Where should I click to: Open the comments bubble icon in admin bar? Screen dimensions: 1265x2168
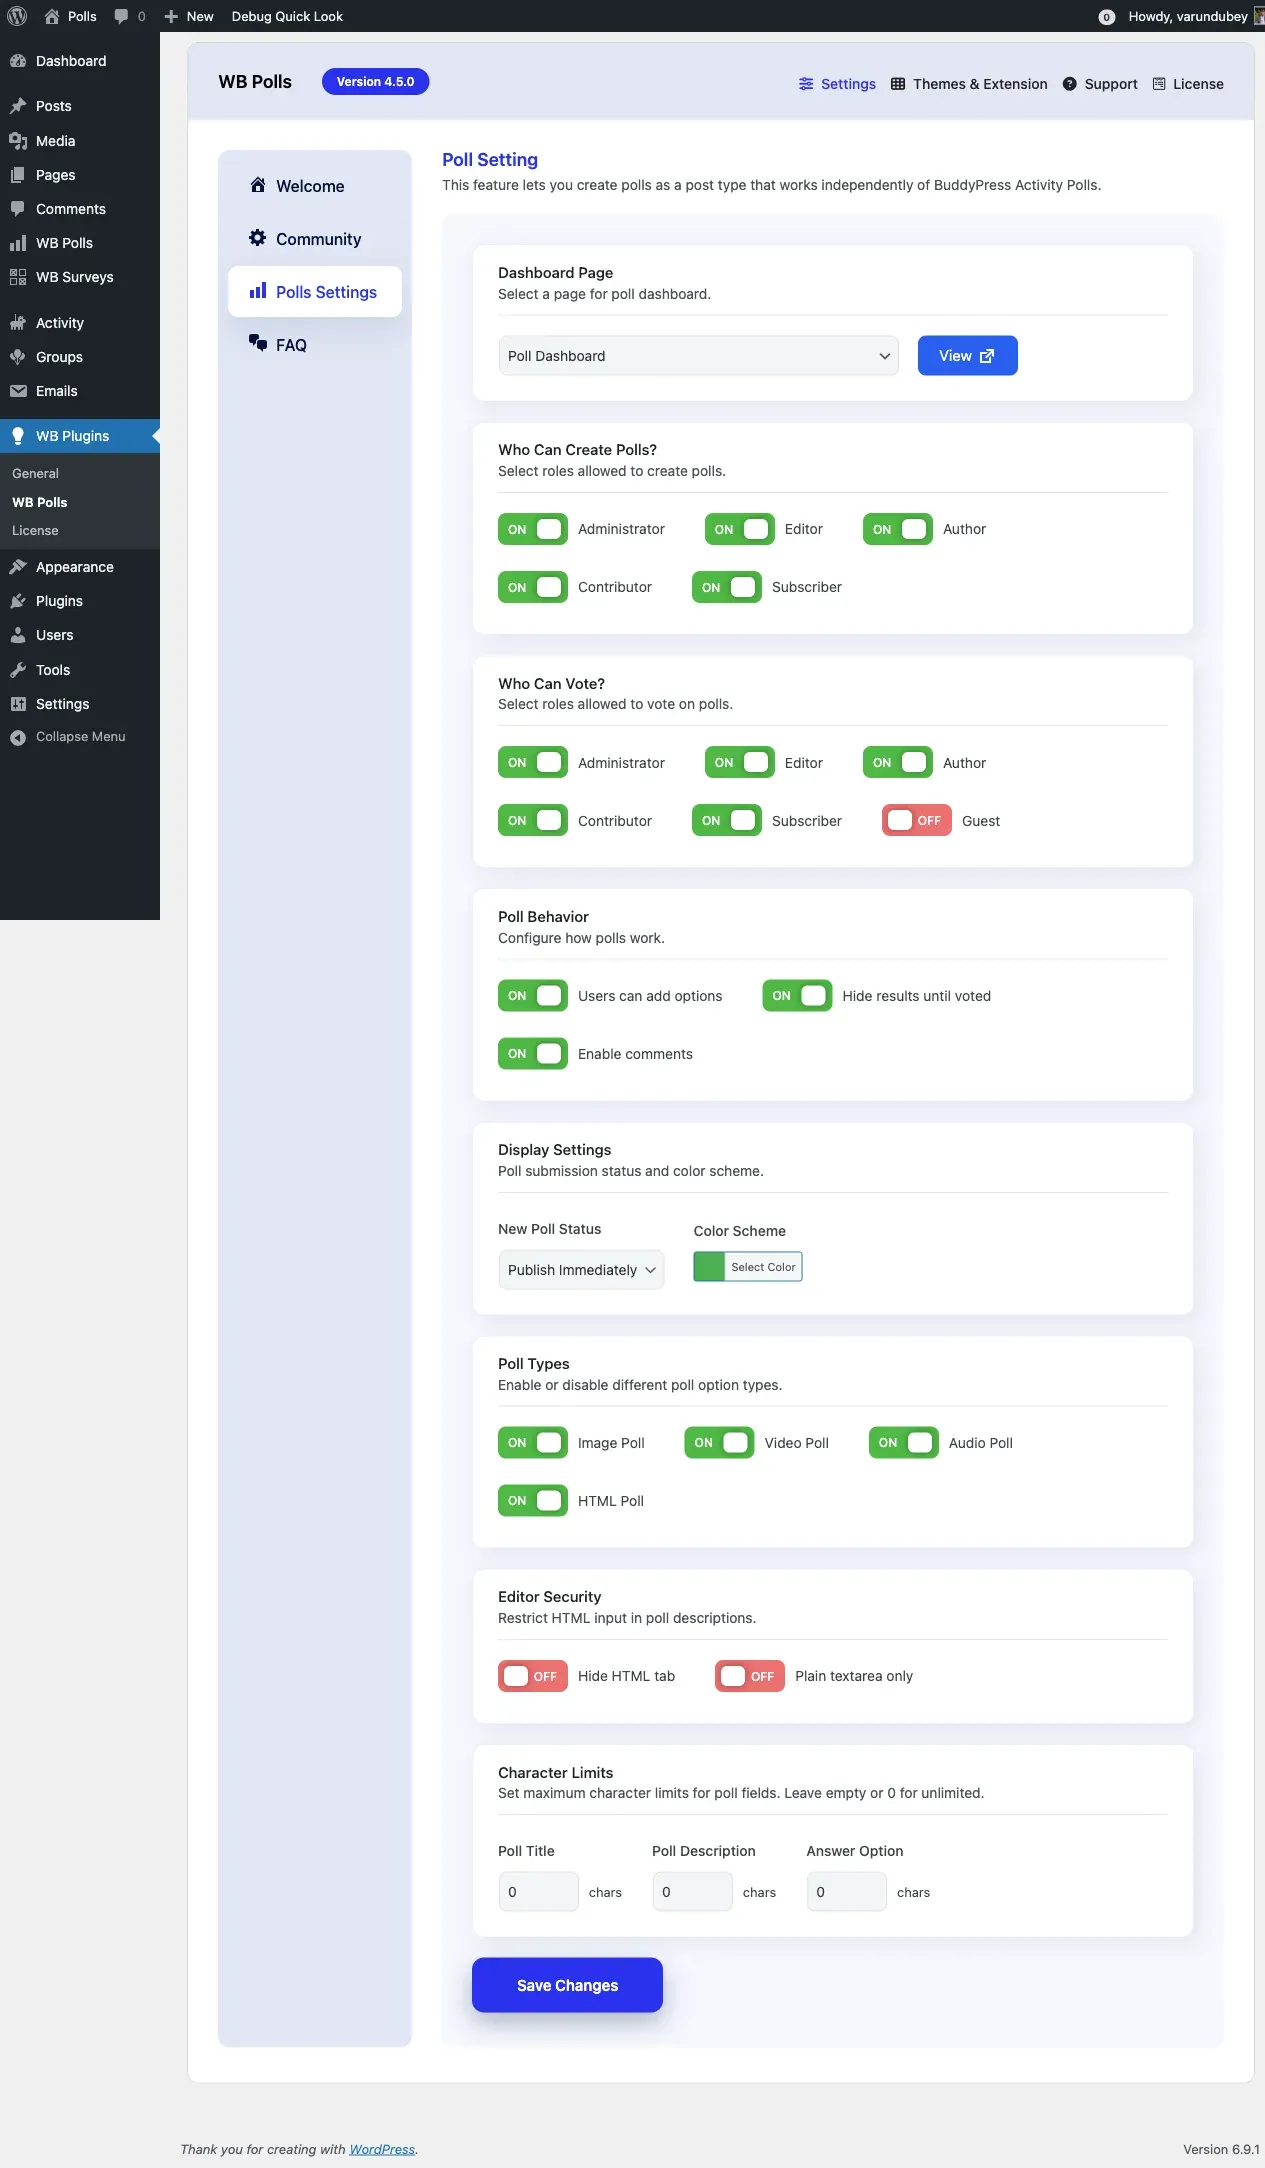coord(121,16)
